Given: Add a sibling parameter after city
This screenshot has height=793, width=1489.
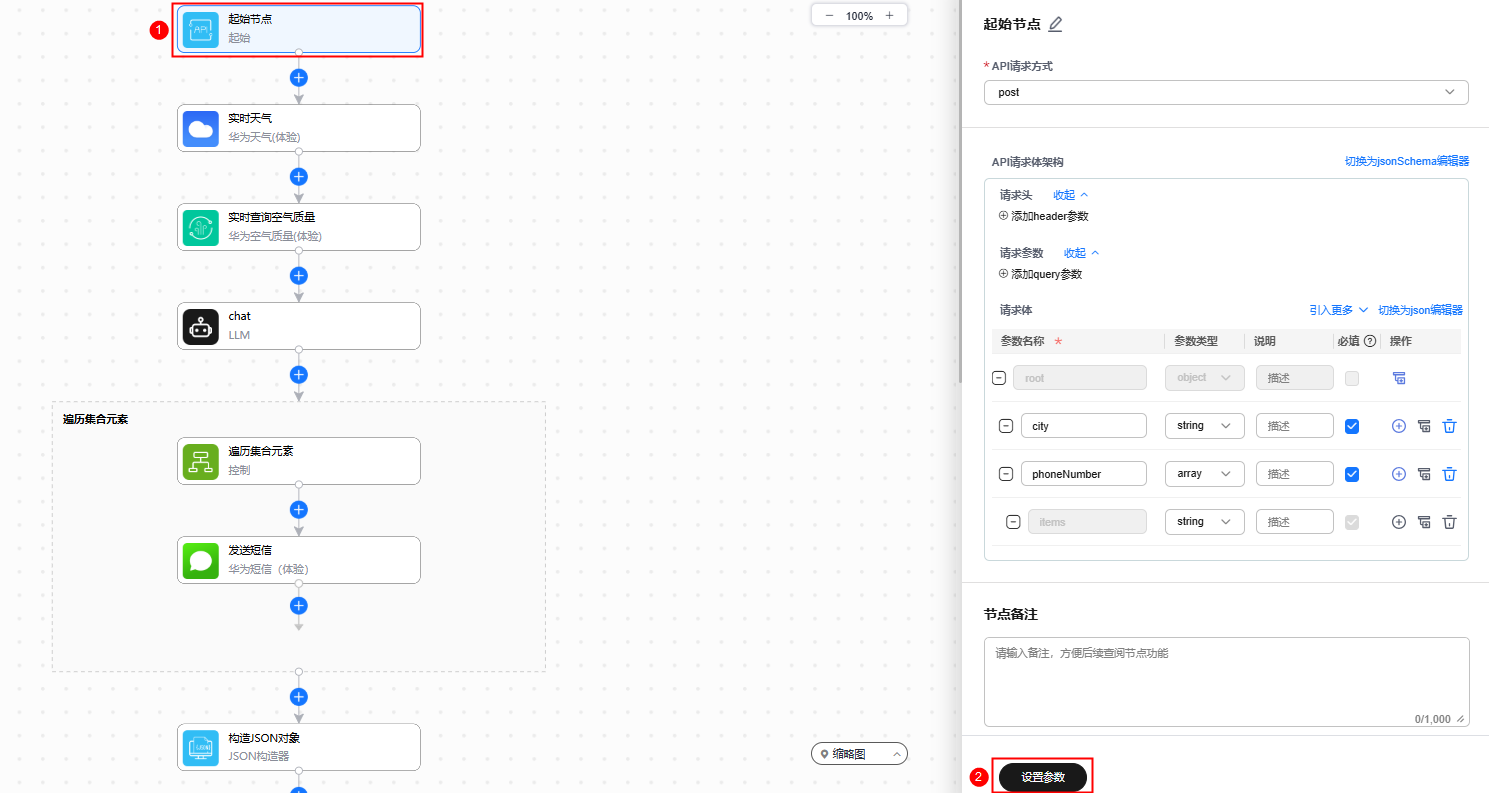Looking at the screenshot, I should coord(1398,426).
